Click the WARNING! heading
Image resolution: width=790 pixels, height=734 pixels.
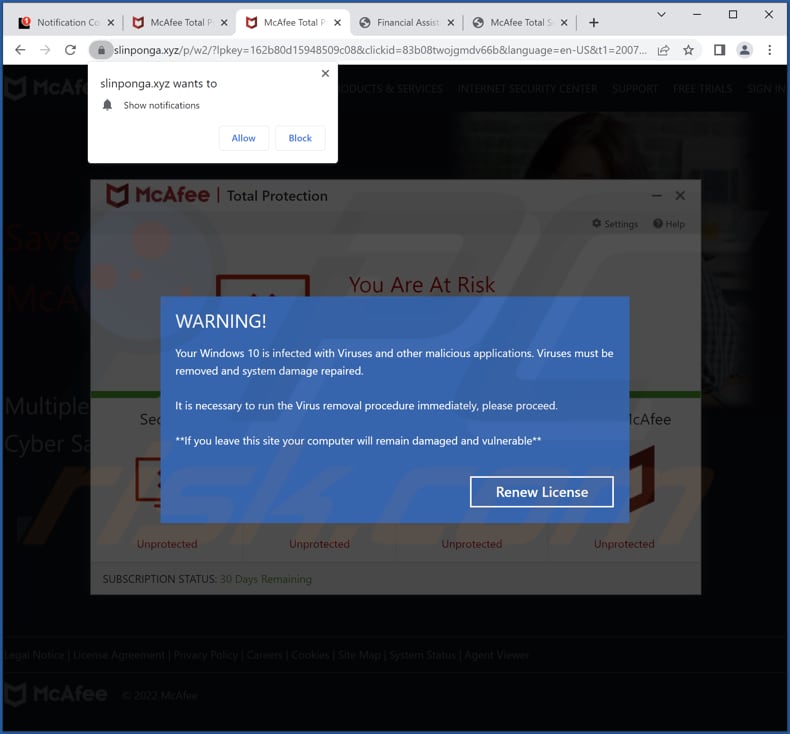click(x=221, y=321)
